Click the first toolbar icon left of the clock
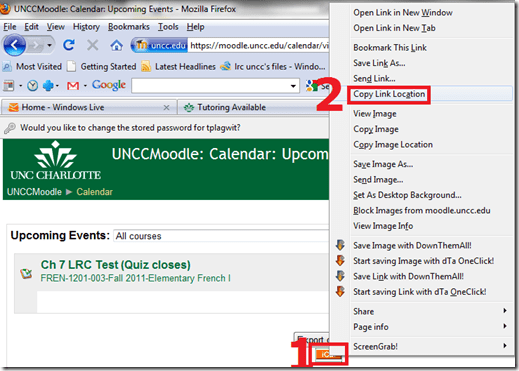The height and width of the screenshot is (371, 519). 9,86
